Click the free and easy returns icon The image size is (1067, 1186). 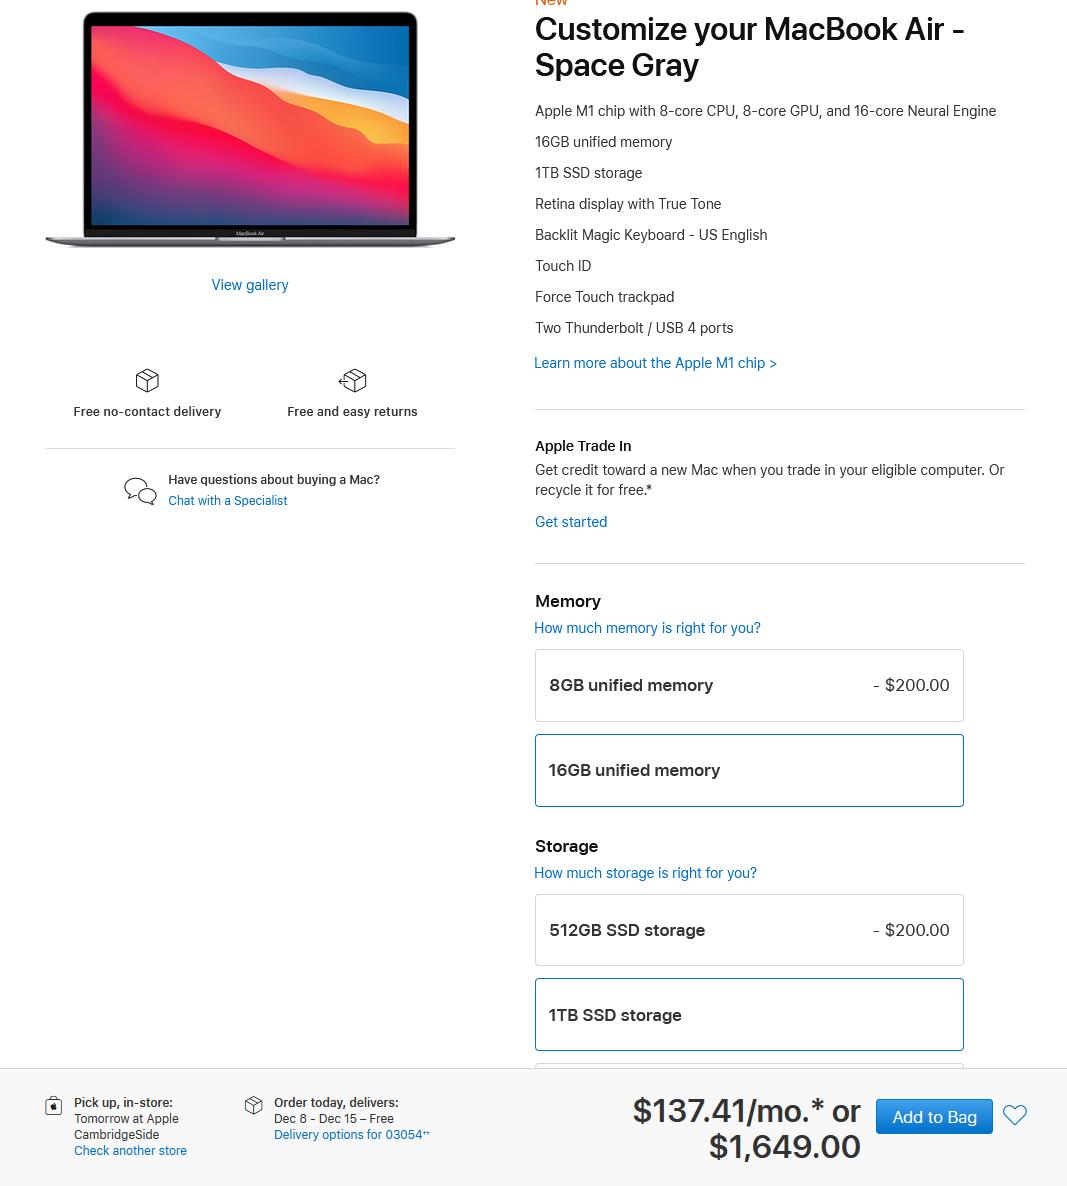pyautogui.click(x=352, y=380)
